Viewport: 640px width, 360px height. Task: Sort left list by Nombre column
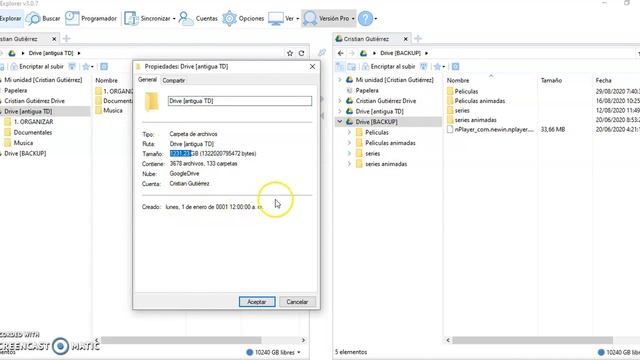pos(107,80)
